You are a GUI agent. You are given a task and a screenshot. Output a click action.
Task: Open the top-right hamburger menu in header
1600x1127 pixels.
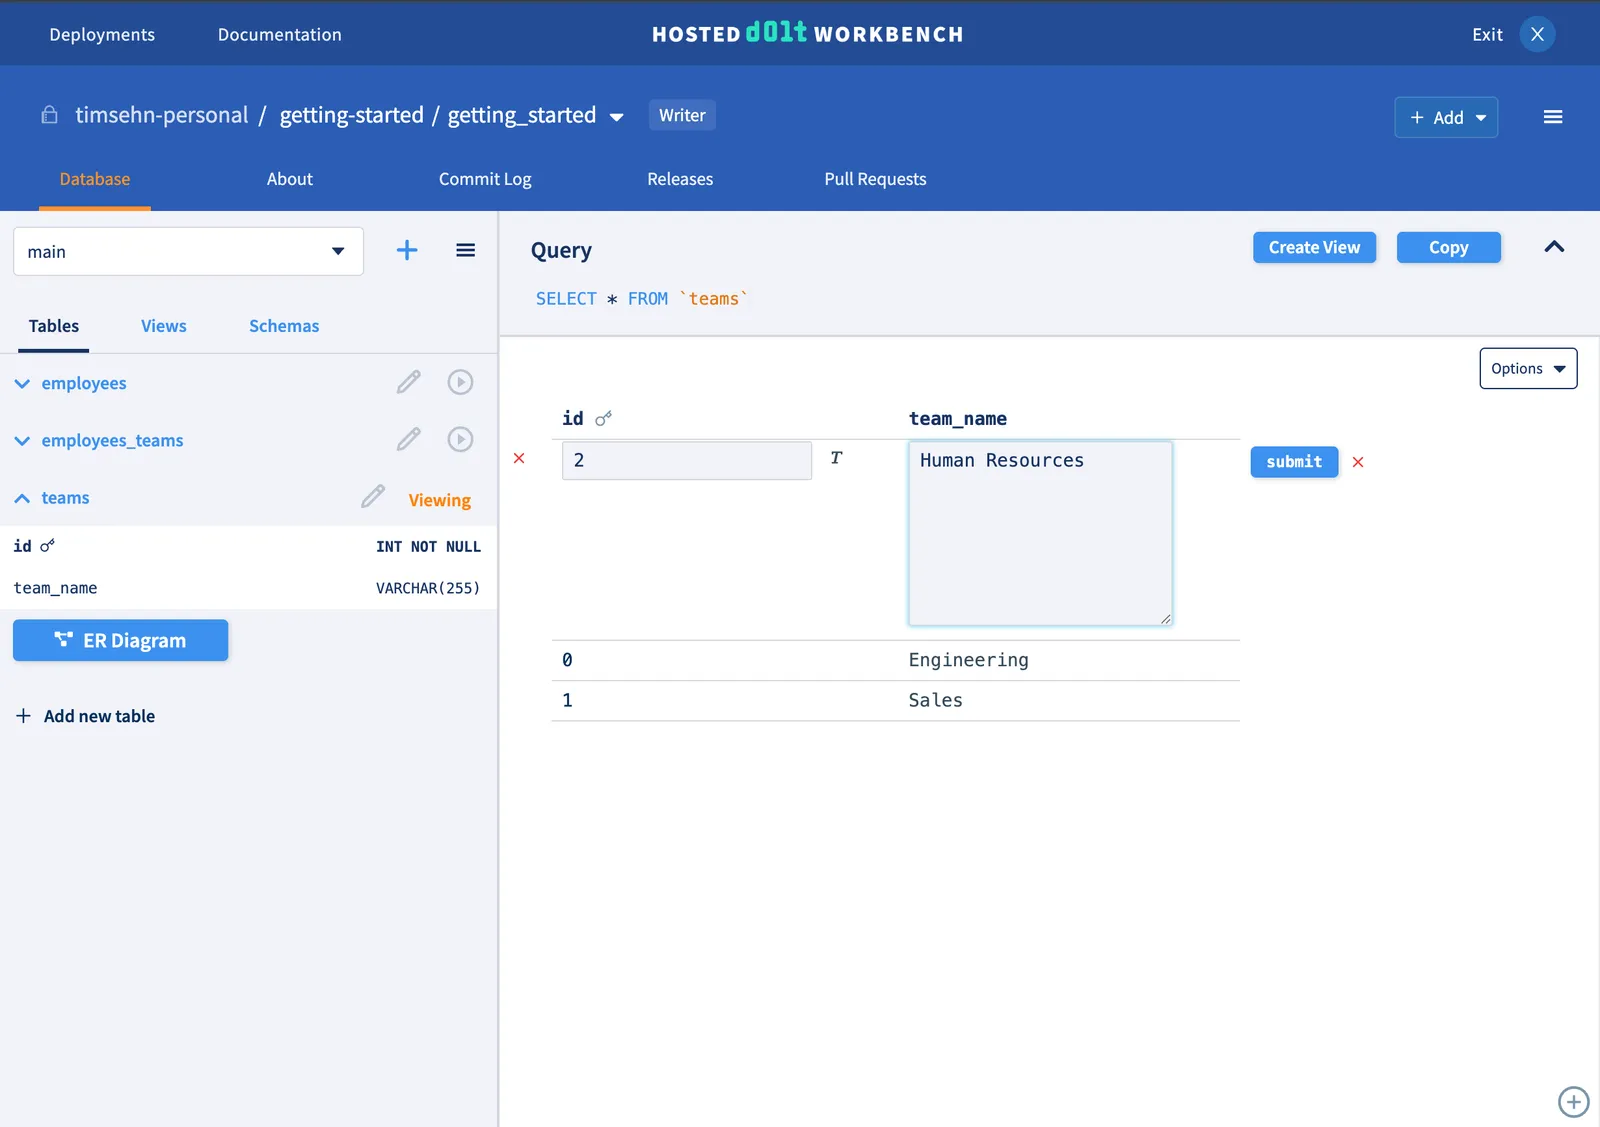[x=1552, y=117]
